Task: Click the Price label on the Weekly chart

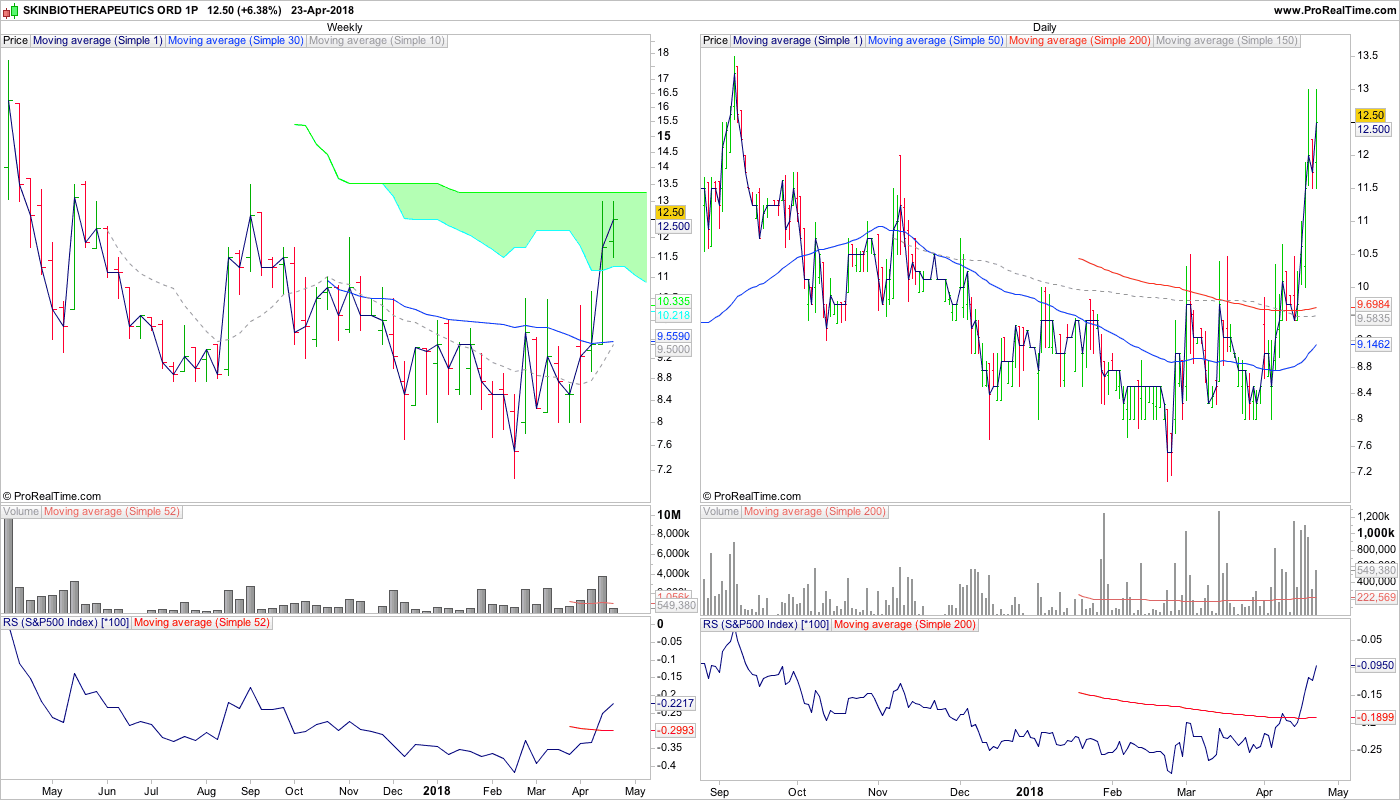Action: point(16,41)
